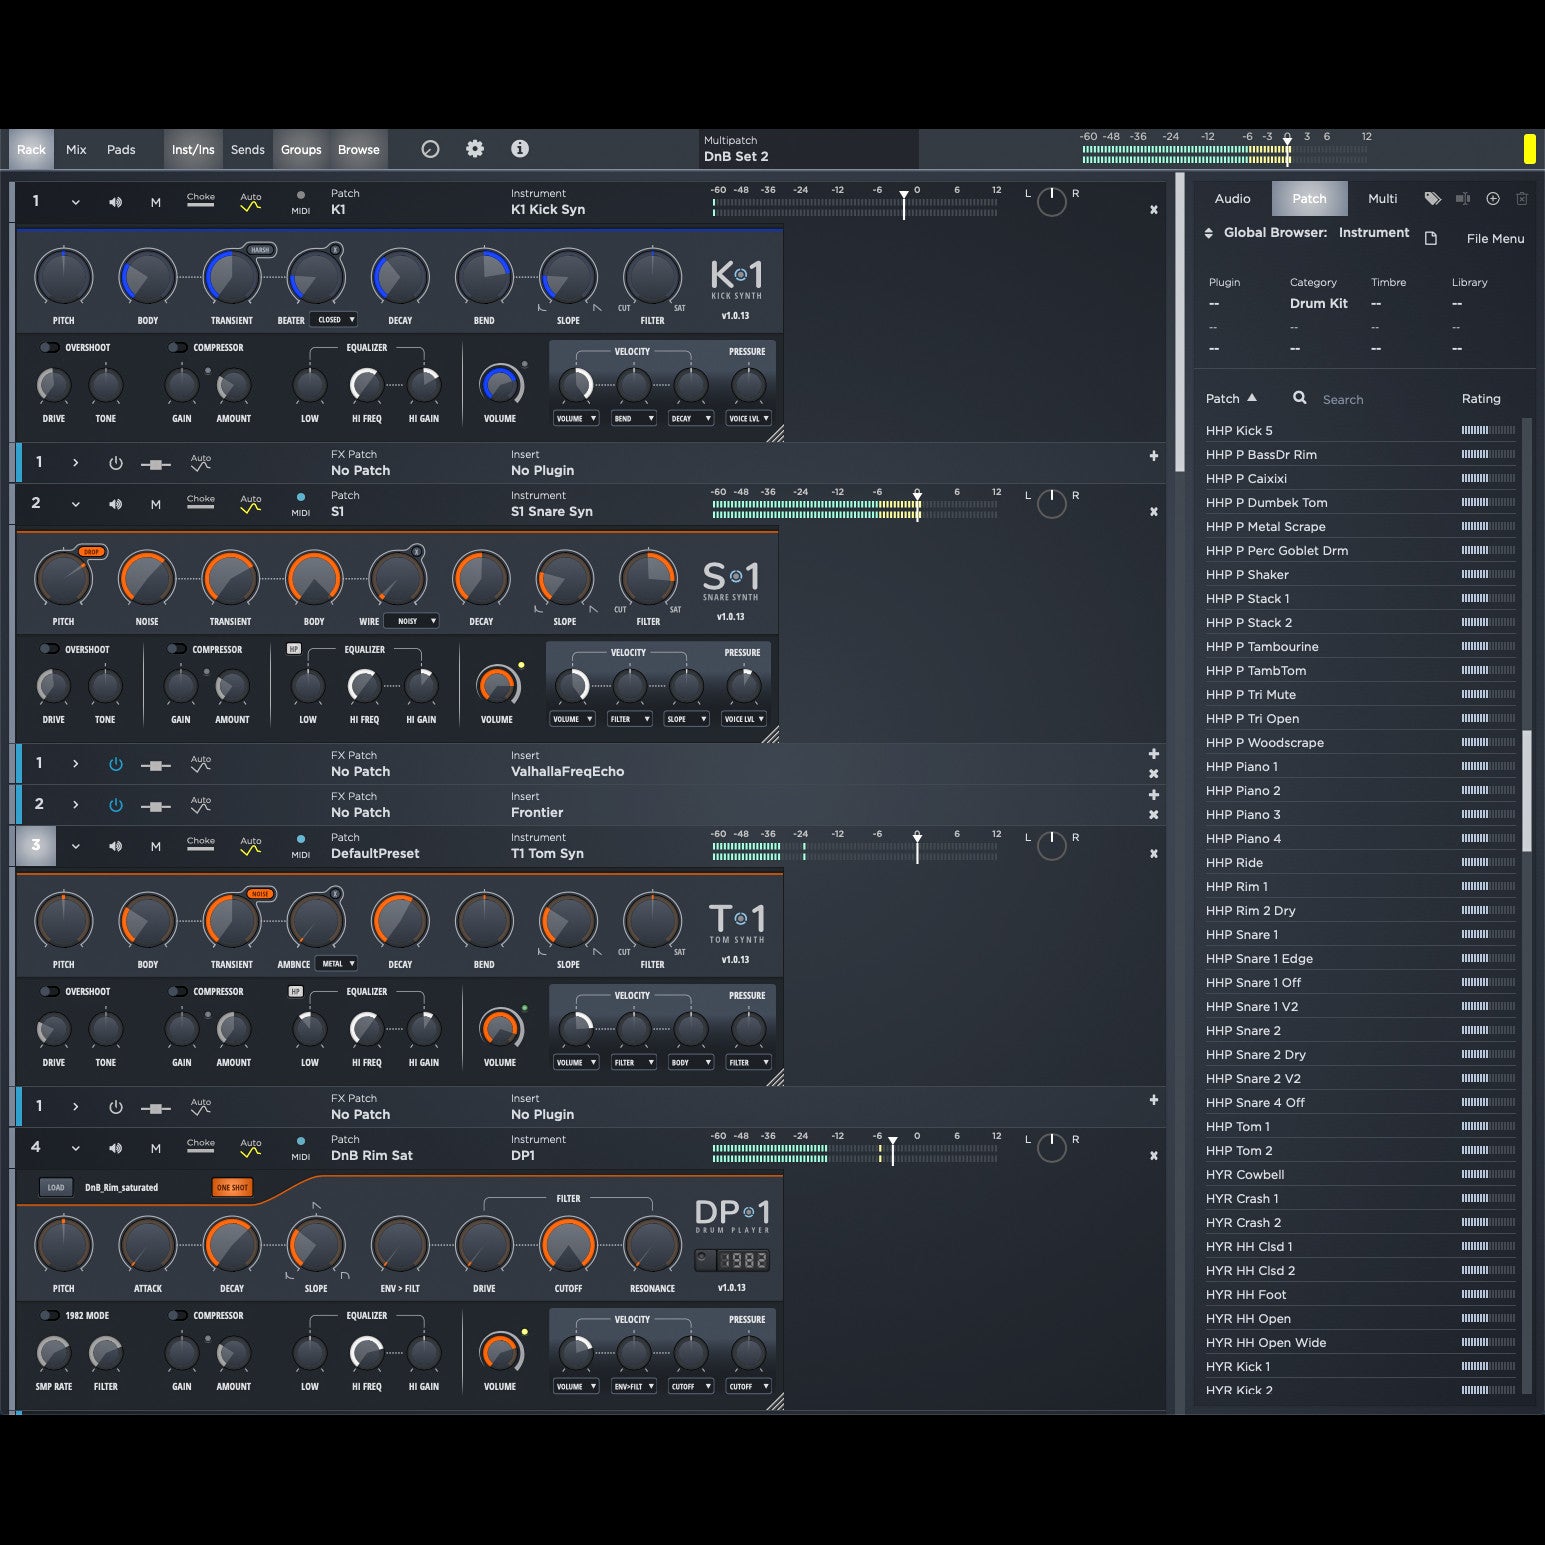The width and height of the screenshot is (1545, 1545).
Task: Open the Beater CLOSED dropdown on K1
Action: 336,320
